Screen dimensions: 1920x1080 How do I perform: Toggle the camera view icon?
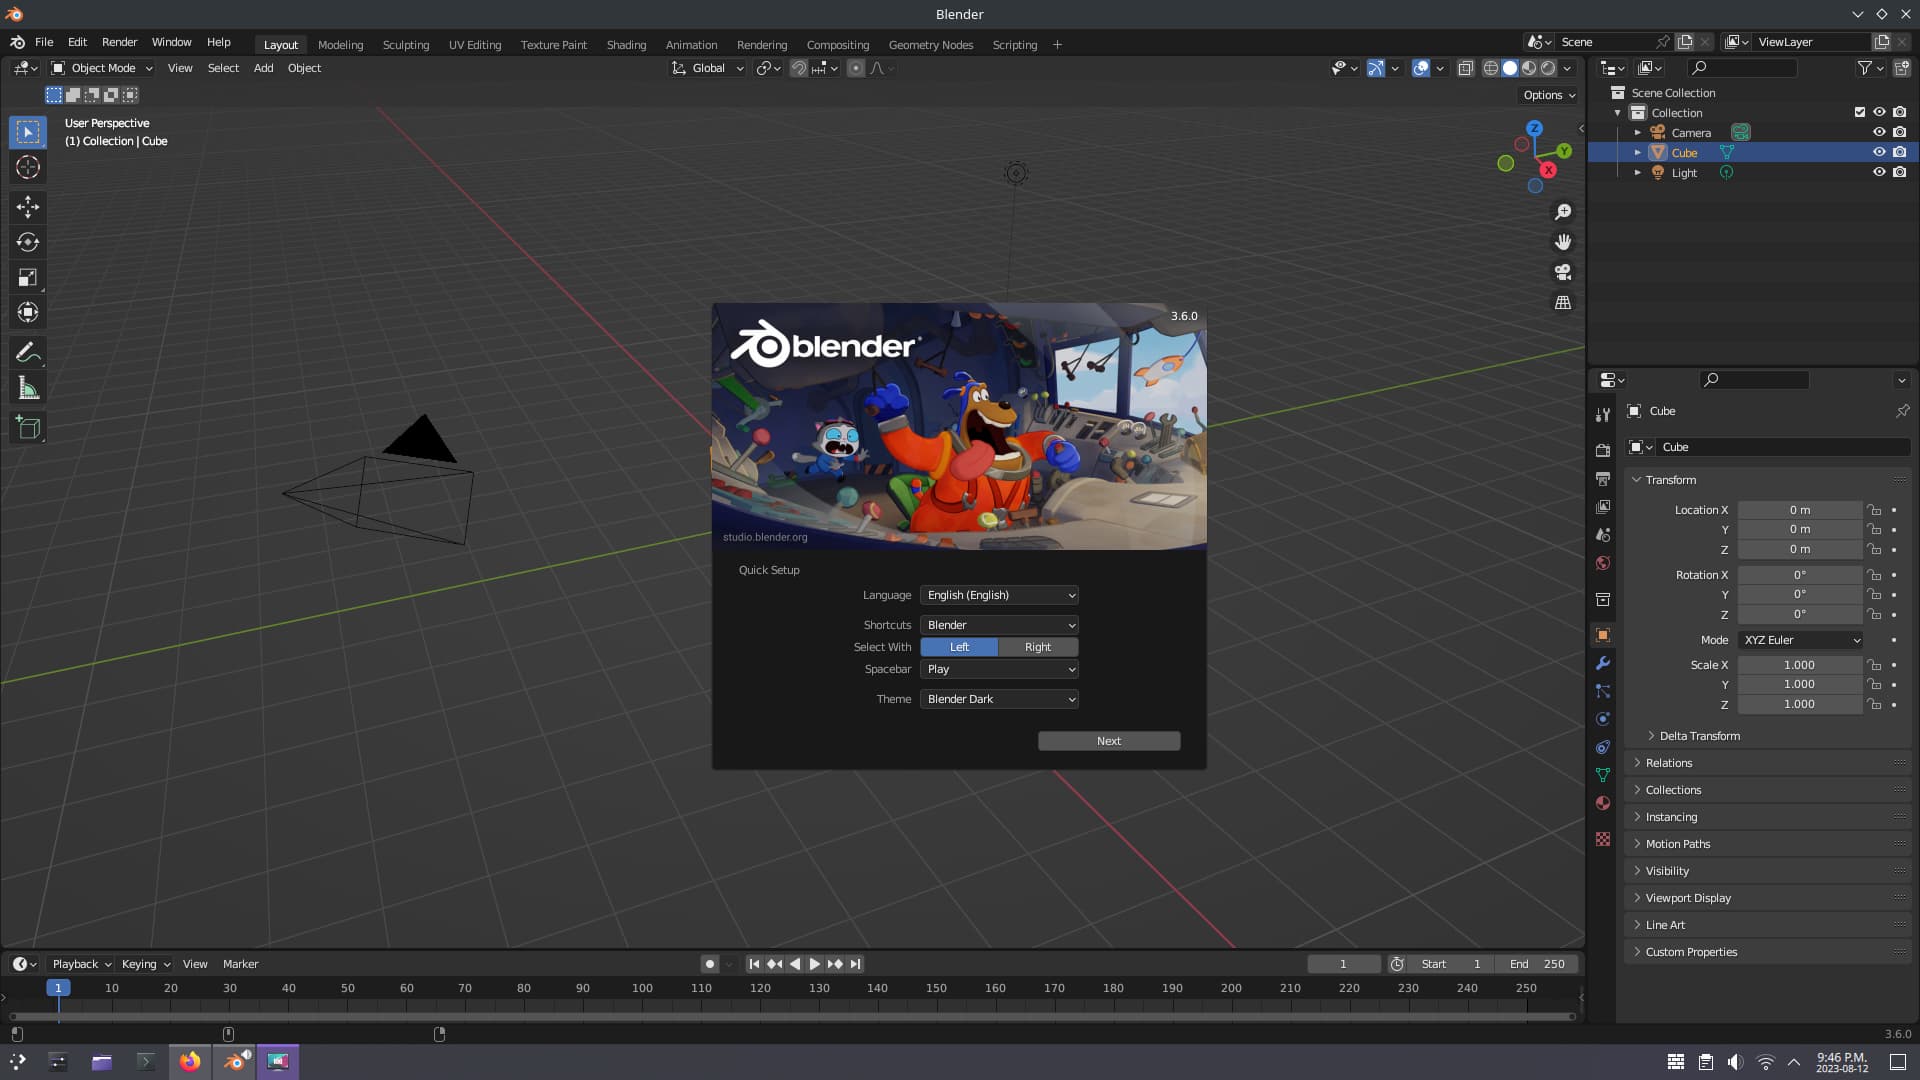[1562, 272]
